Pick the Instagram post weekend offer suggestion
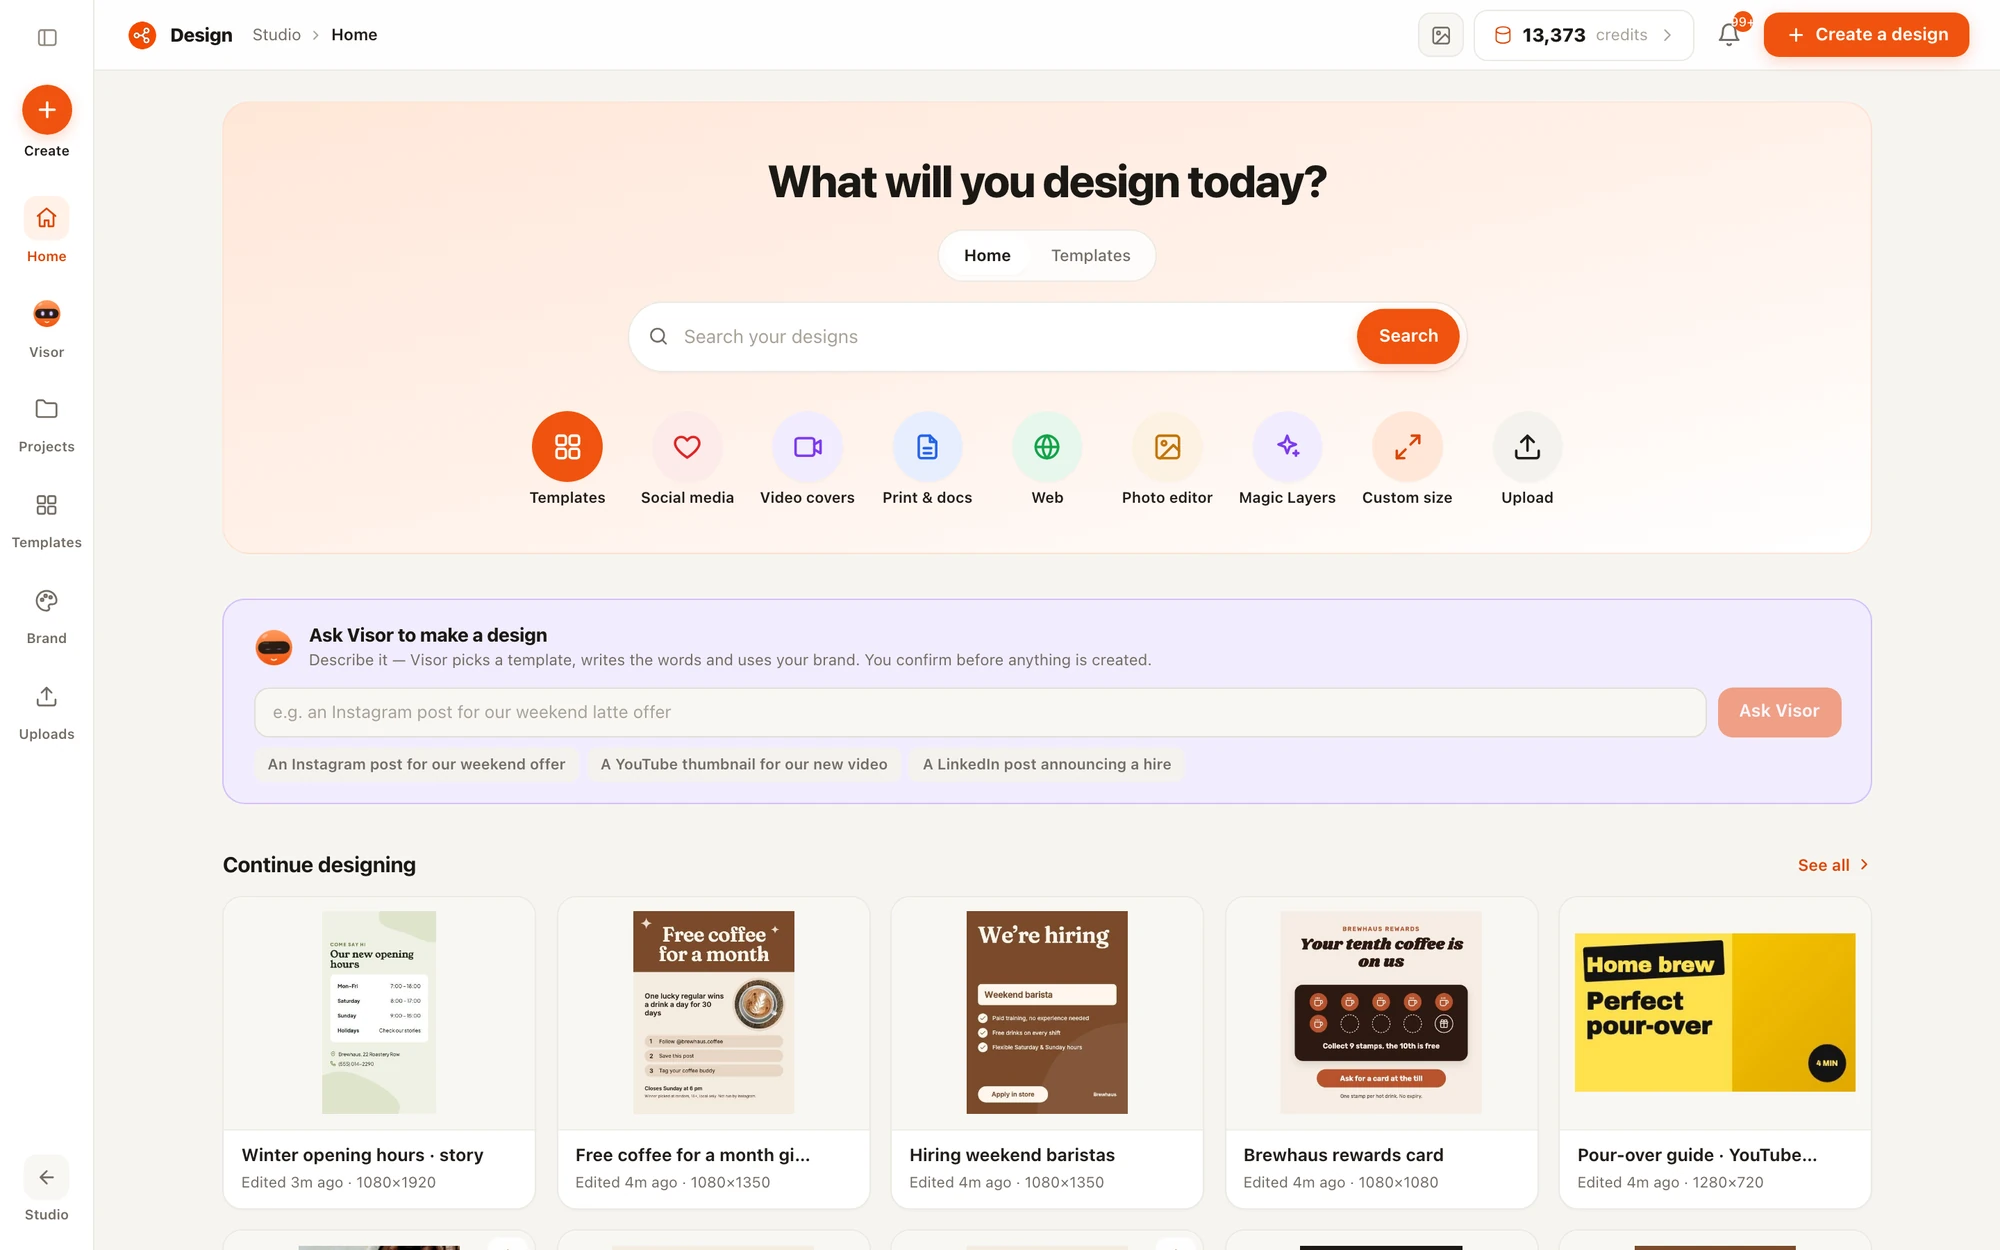Image resolution: width=2000 pixels, height=1250 pixels. [416, 764]
